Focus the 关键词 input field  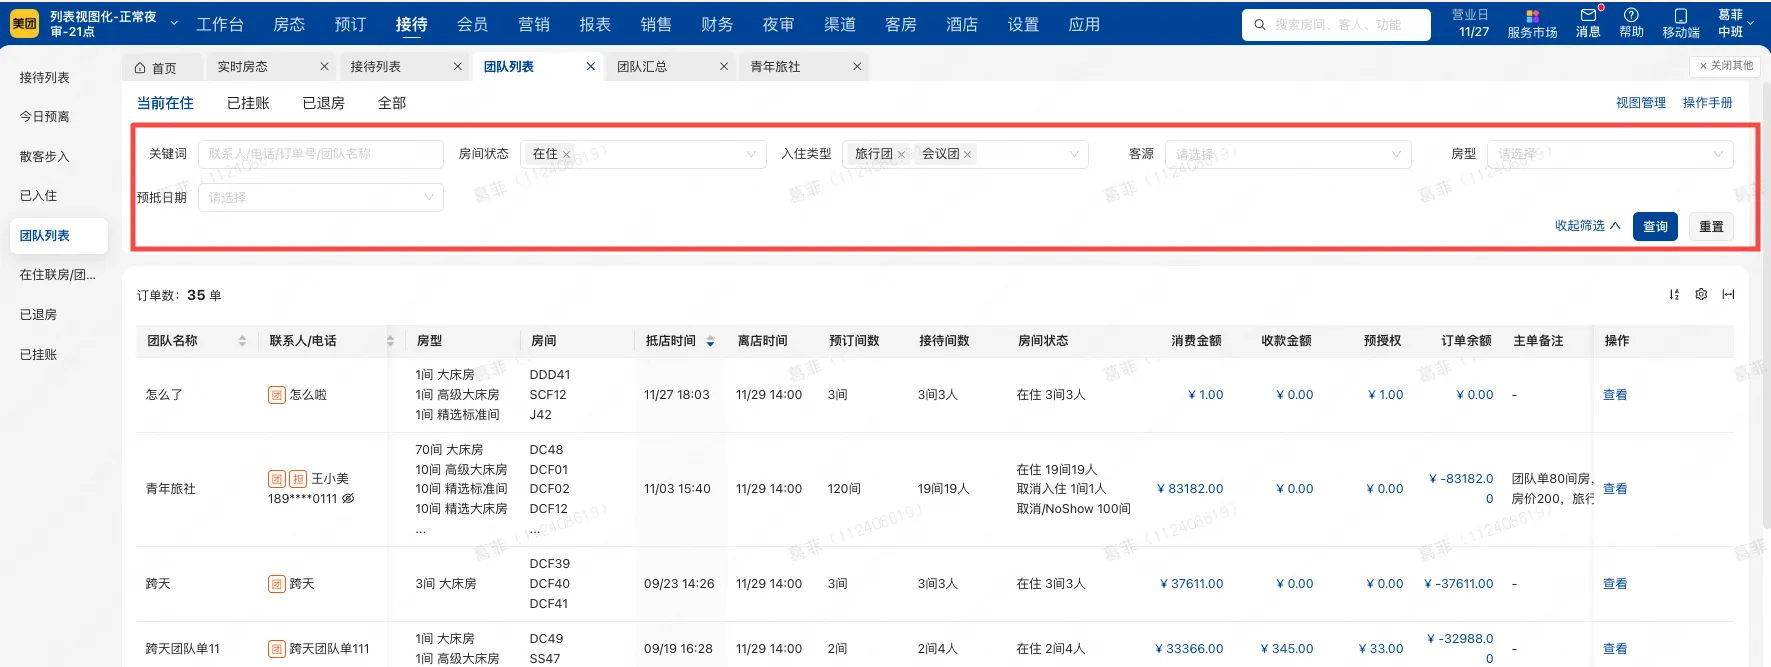pyautogui.click(x=321, y=154)
